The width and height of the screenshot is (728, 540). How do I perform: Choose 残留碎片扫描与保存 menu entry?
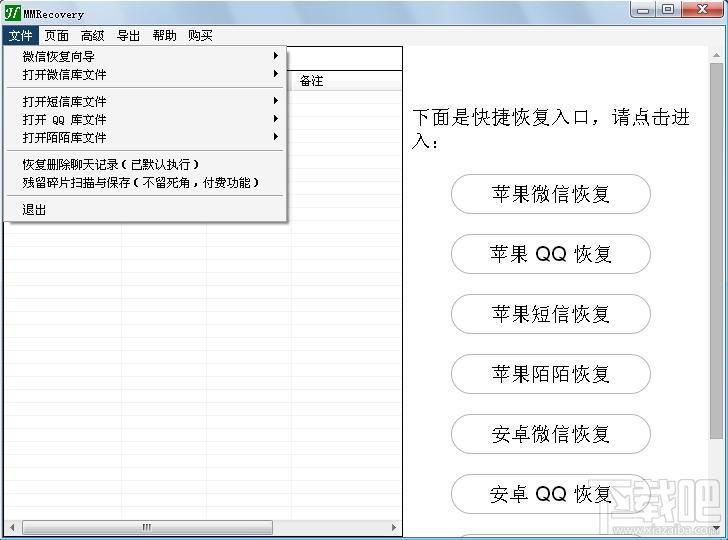click(145, 182)
